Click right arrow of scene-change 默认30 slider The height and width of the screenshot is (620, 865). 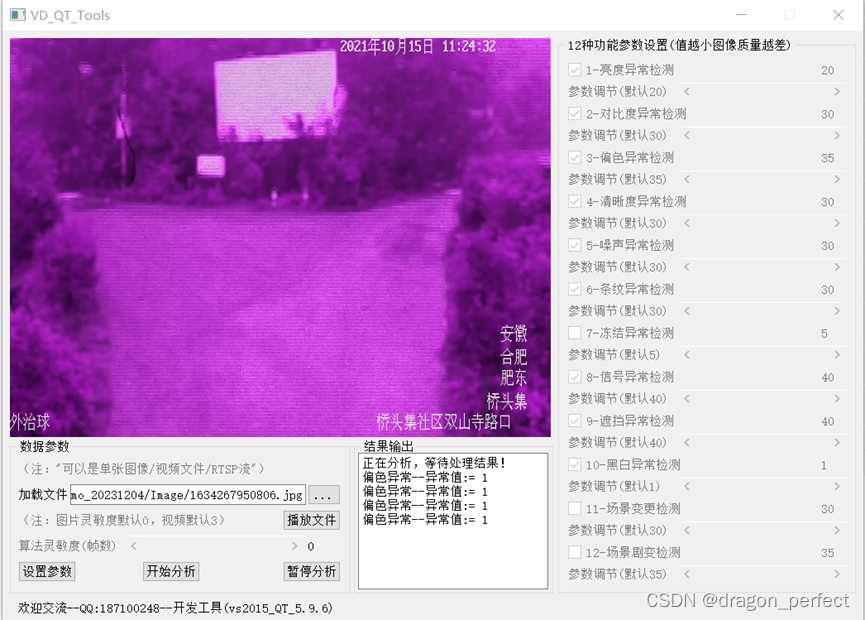click(837, 530)
